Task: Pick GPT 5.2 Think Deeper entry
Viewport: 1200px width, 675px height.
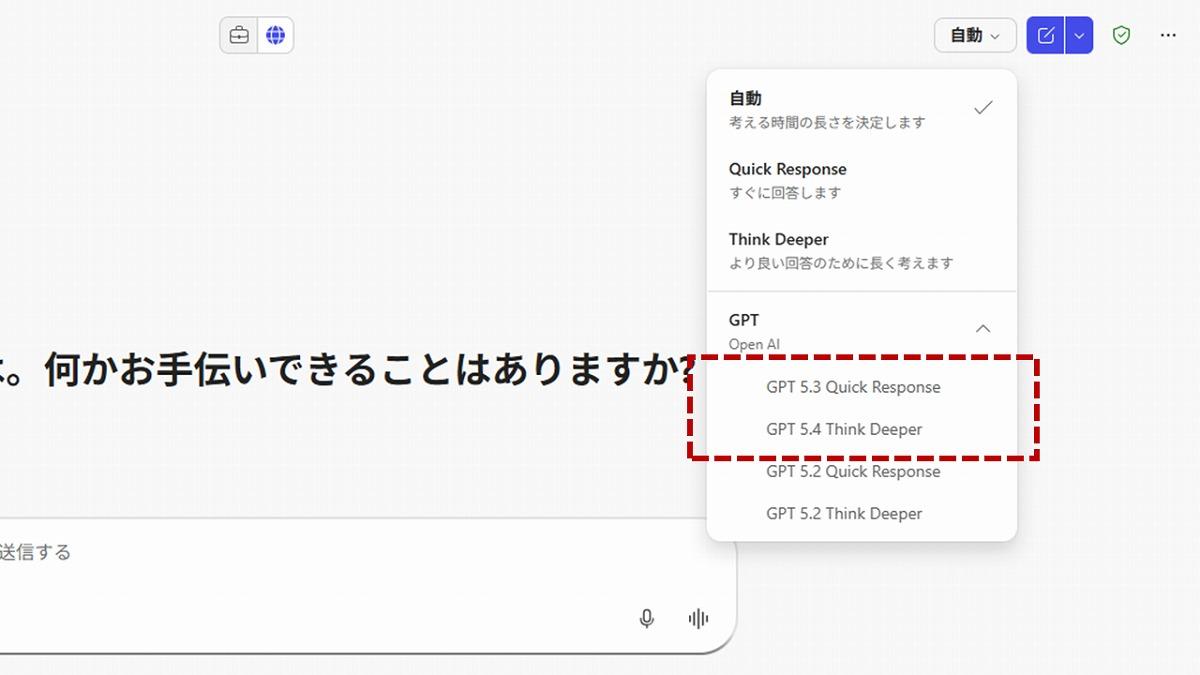Action: point(844,513)
